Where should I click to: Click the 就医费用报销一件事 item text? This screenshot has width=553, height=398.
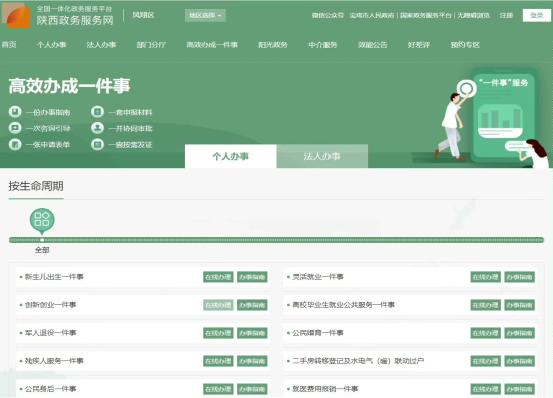325,389
